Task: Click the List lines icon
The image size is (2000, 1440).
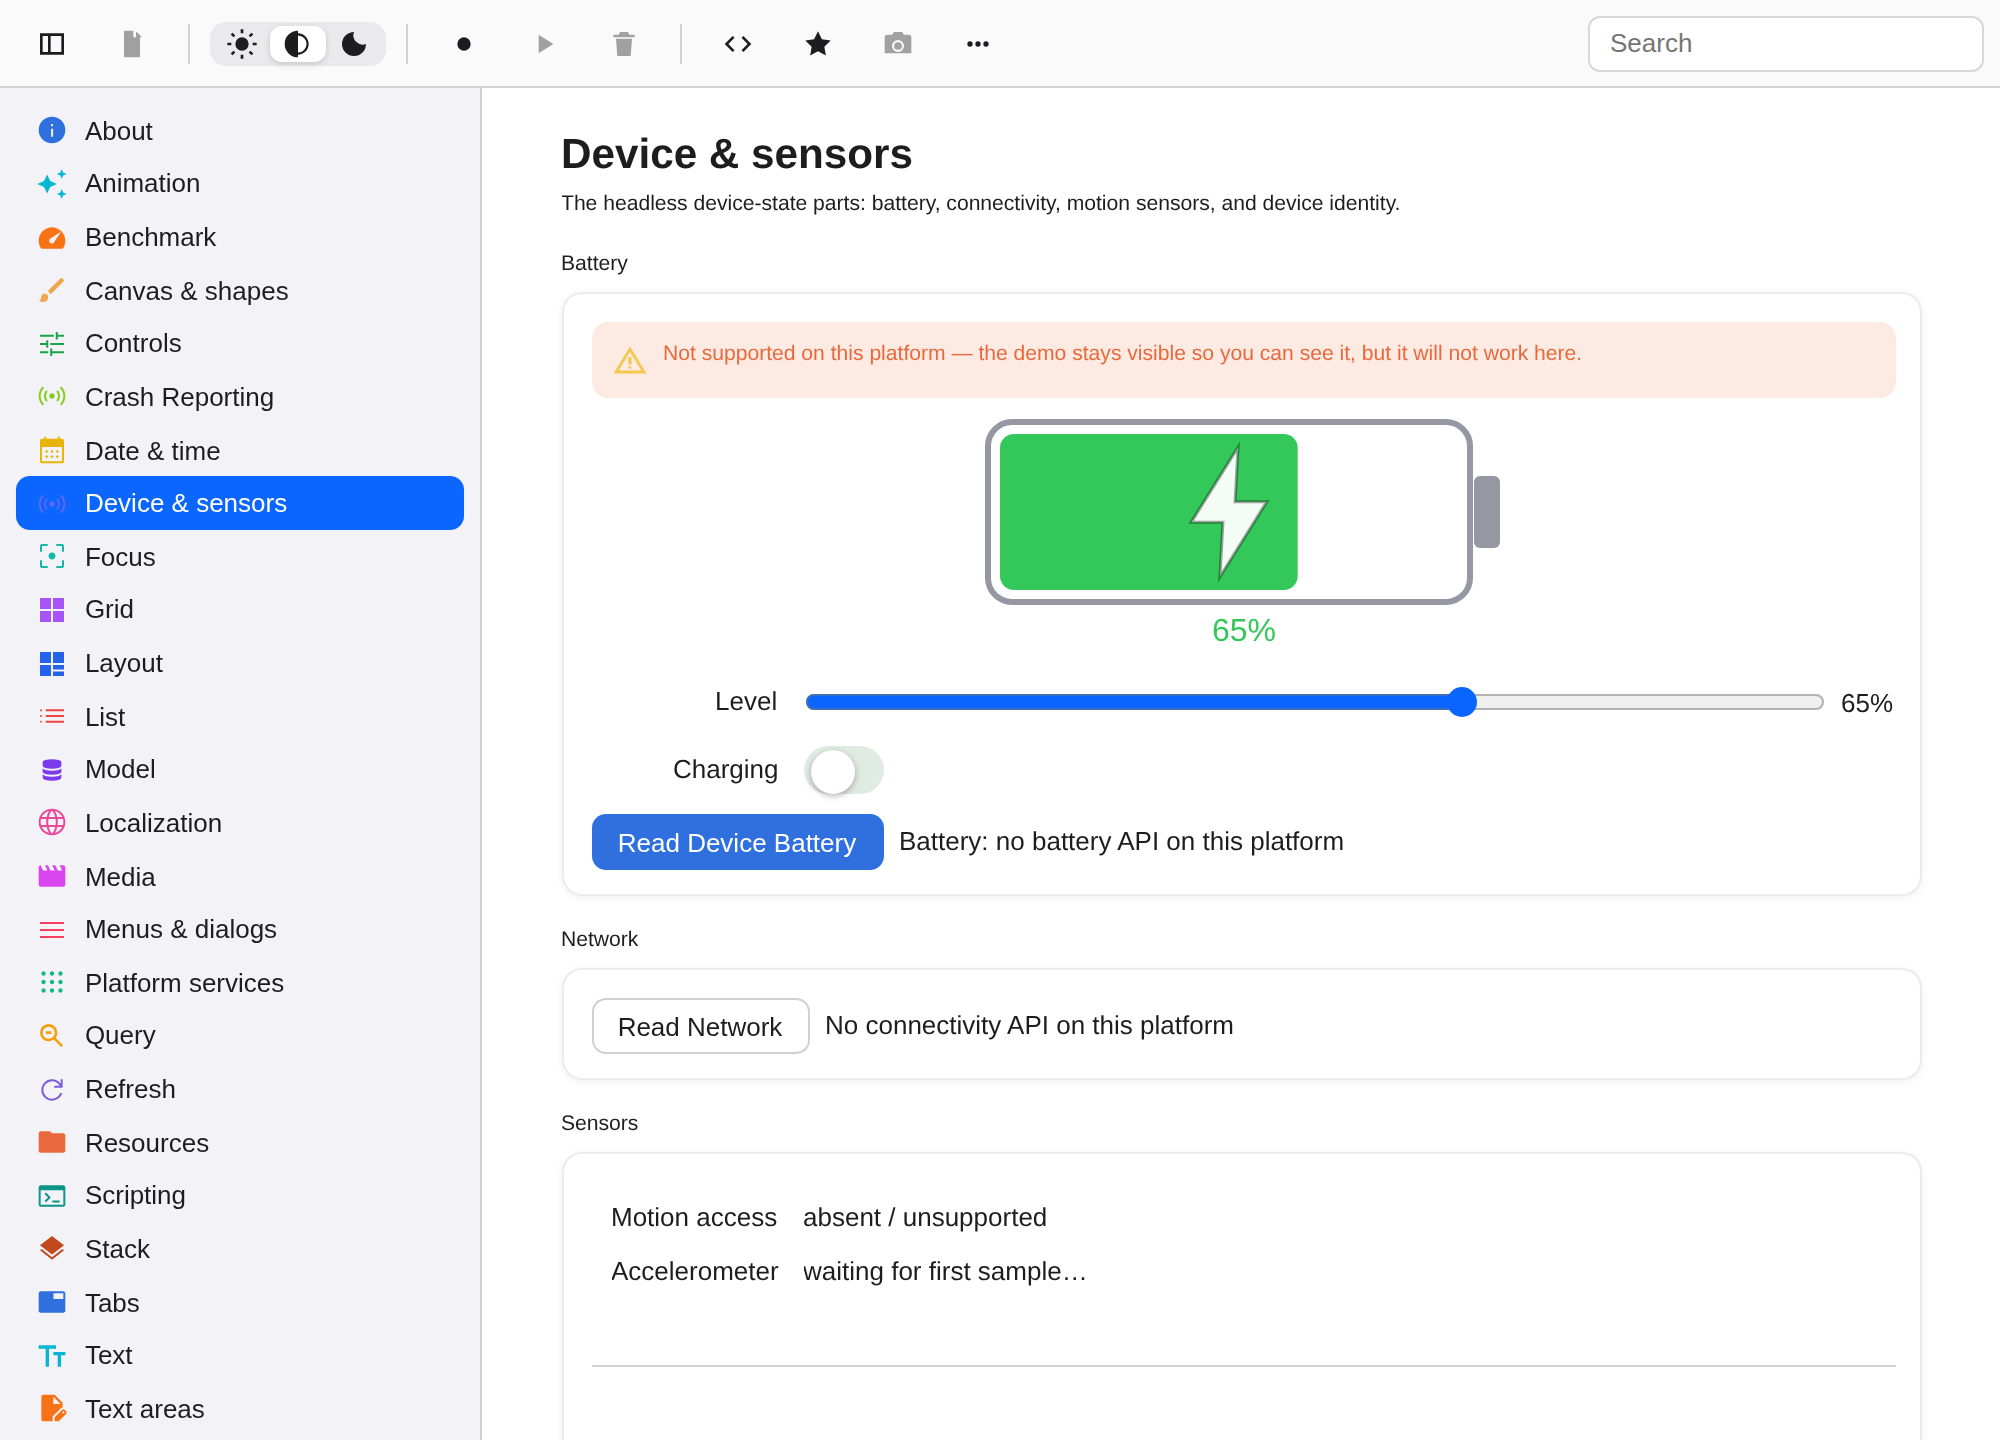Action: 52,717
